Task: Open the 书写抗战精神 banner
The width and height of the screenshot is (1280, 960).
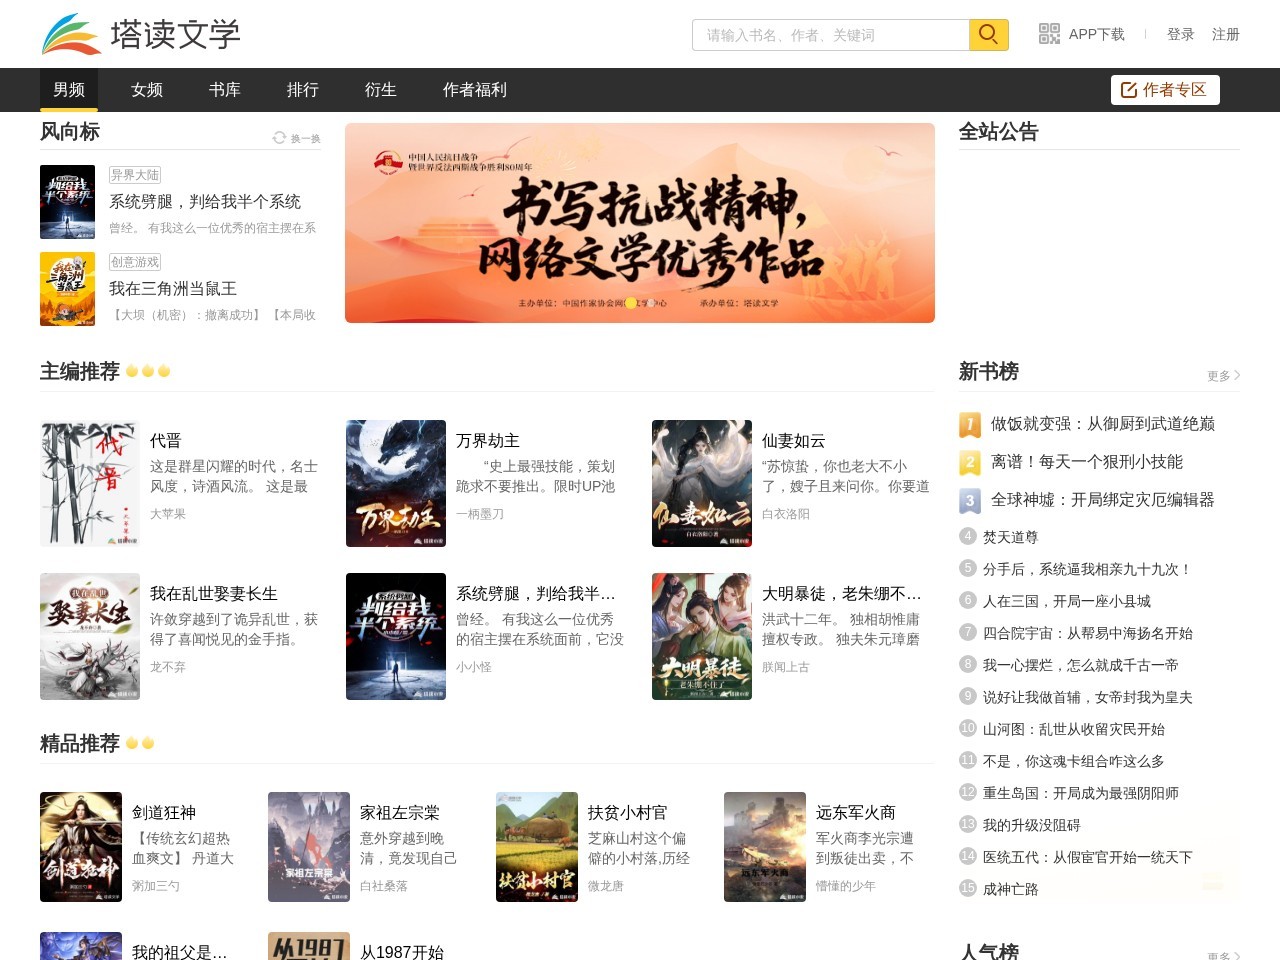Action: tap(640, 223)
